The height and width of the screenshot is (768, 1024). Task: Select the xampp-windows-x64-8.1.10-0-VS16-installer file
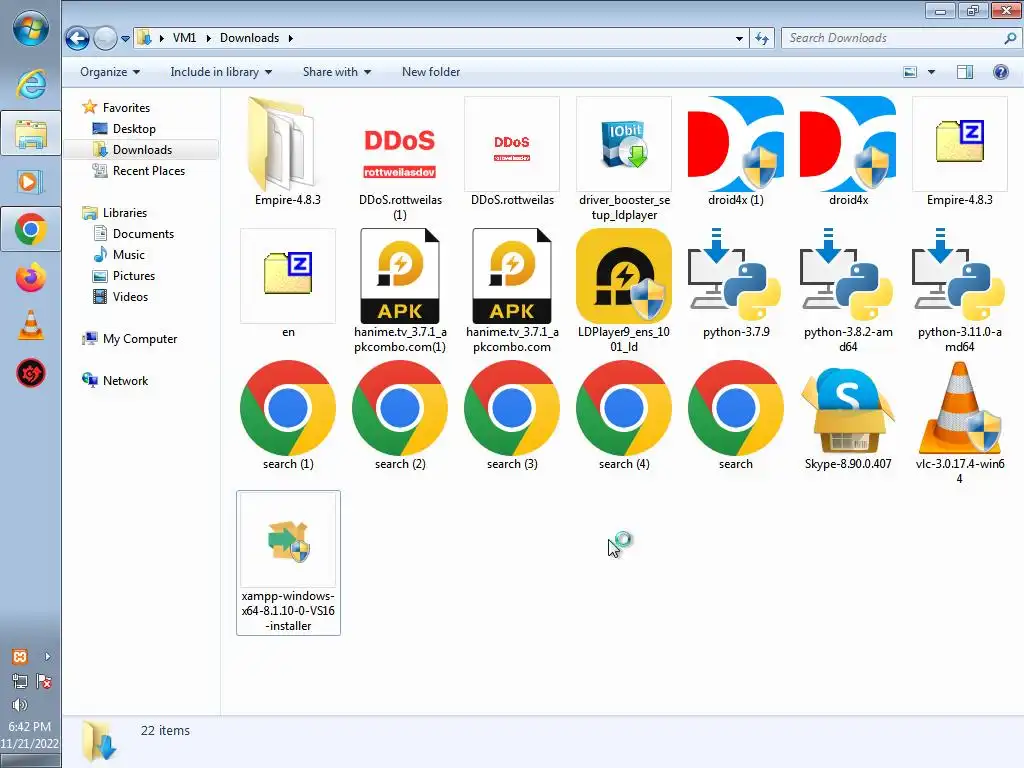click(288, 562)
